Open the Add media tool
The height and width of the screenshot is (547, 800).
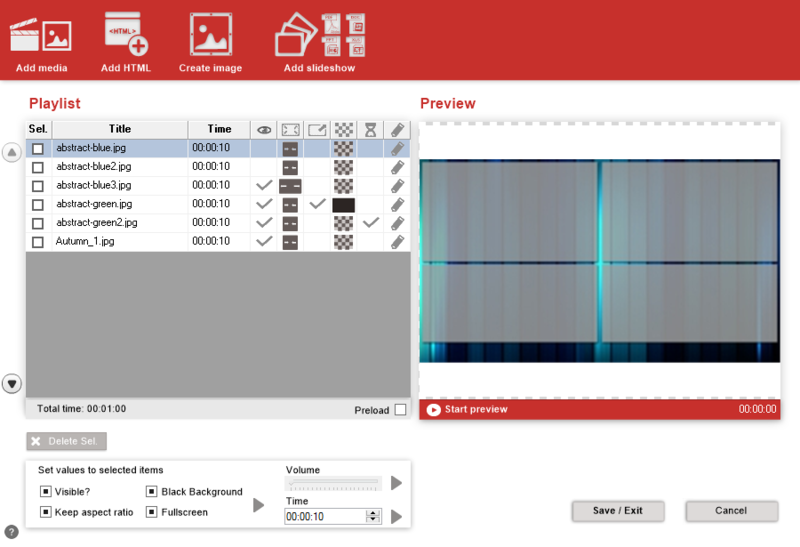pos(41,44)
